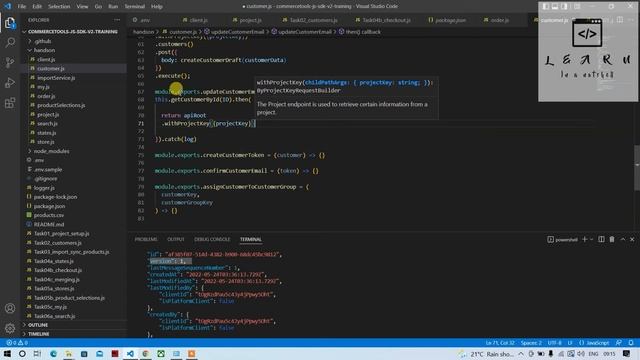Open terminal launch profile dropdown arrow
This screenshot has height=360, width=640.
591,239
